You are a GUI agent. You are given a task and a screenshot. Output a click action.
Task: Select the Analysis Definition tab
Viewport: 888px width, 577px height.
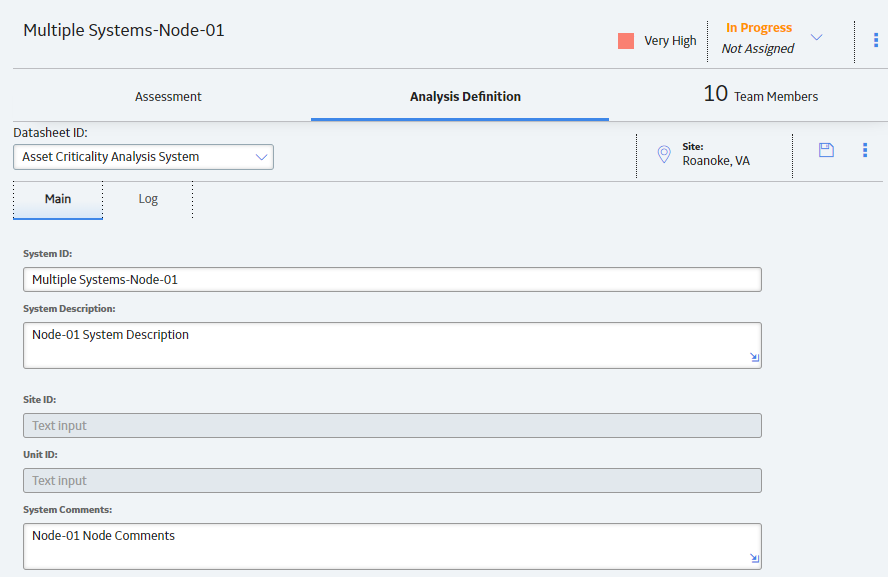click(x=466, y=97)
